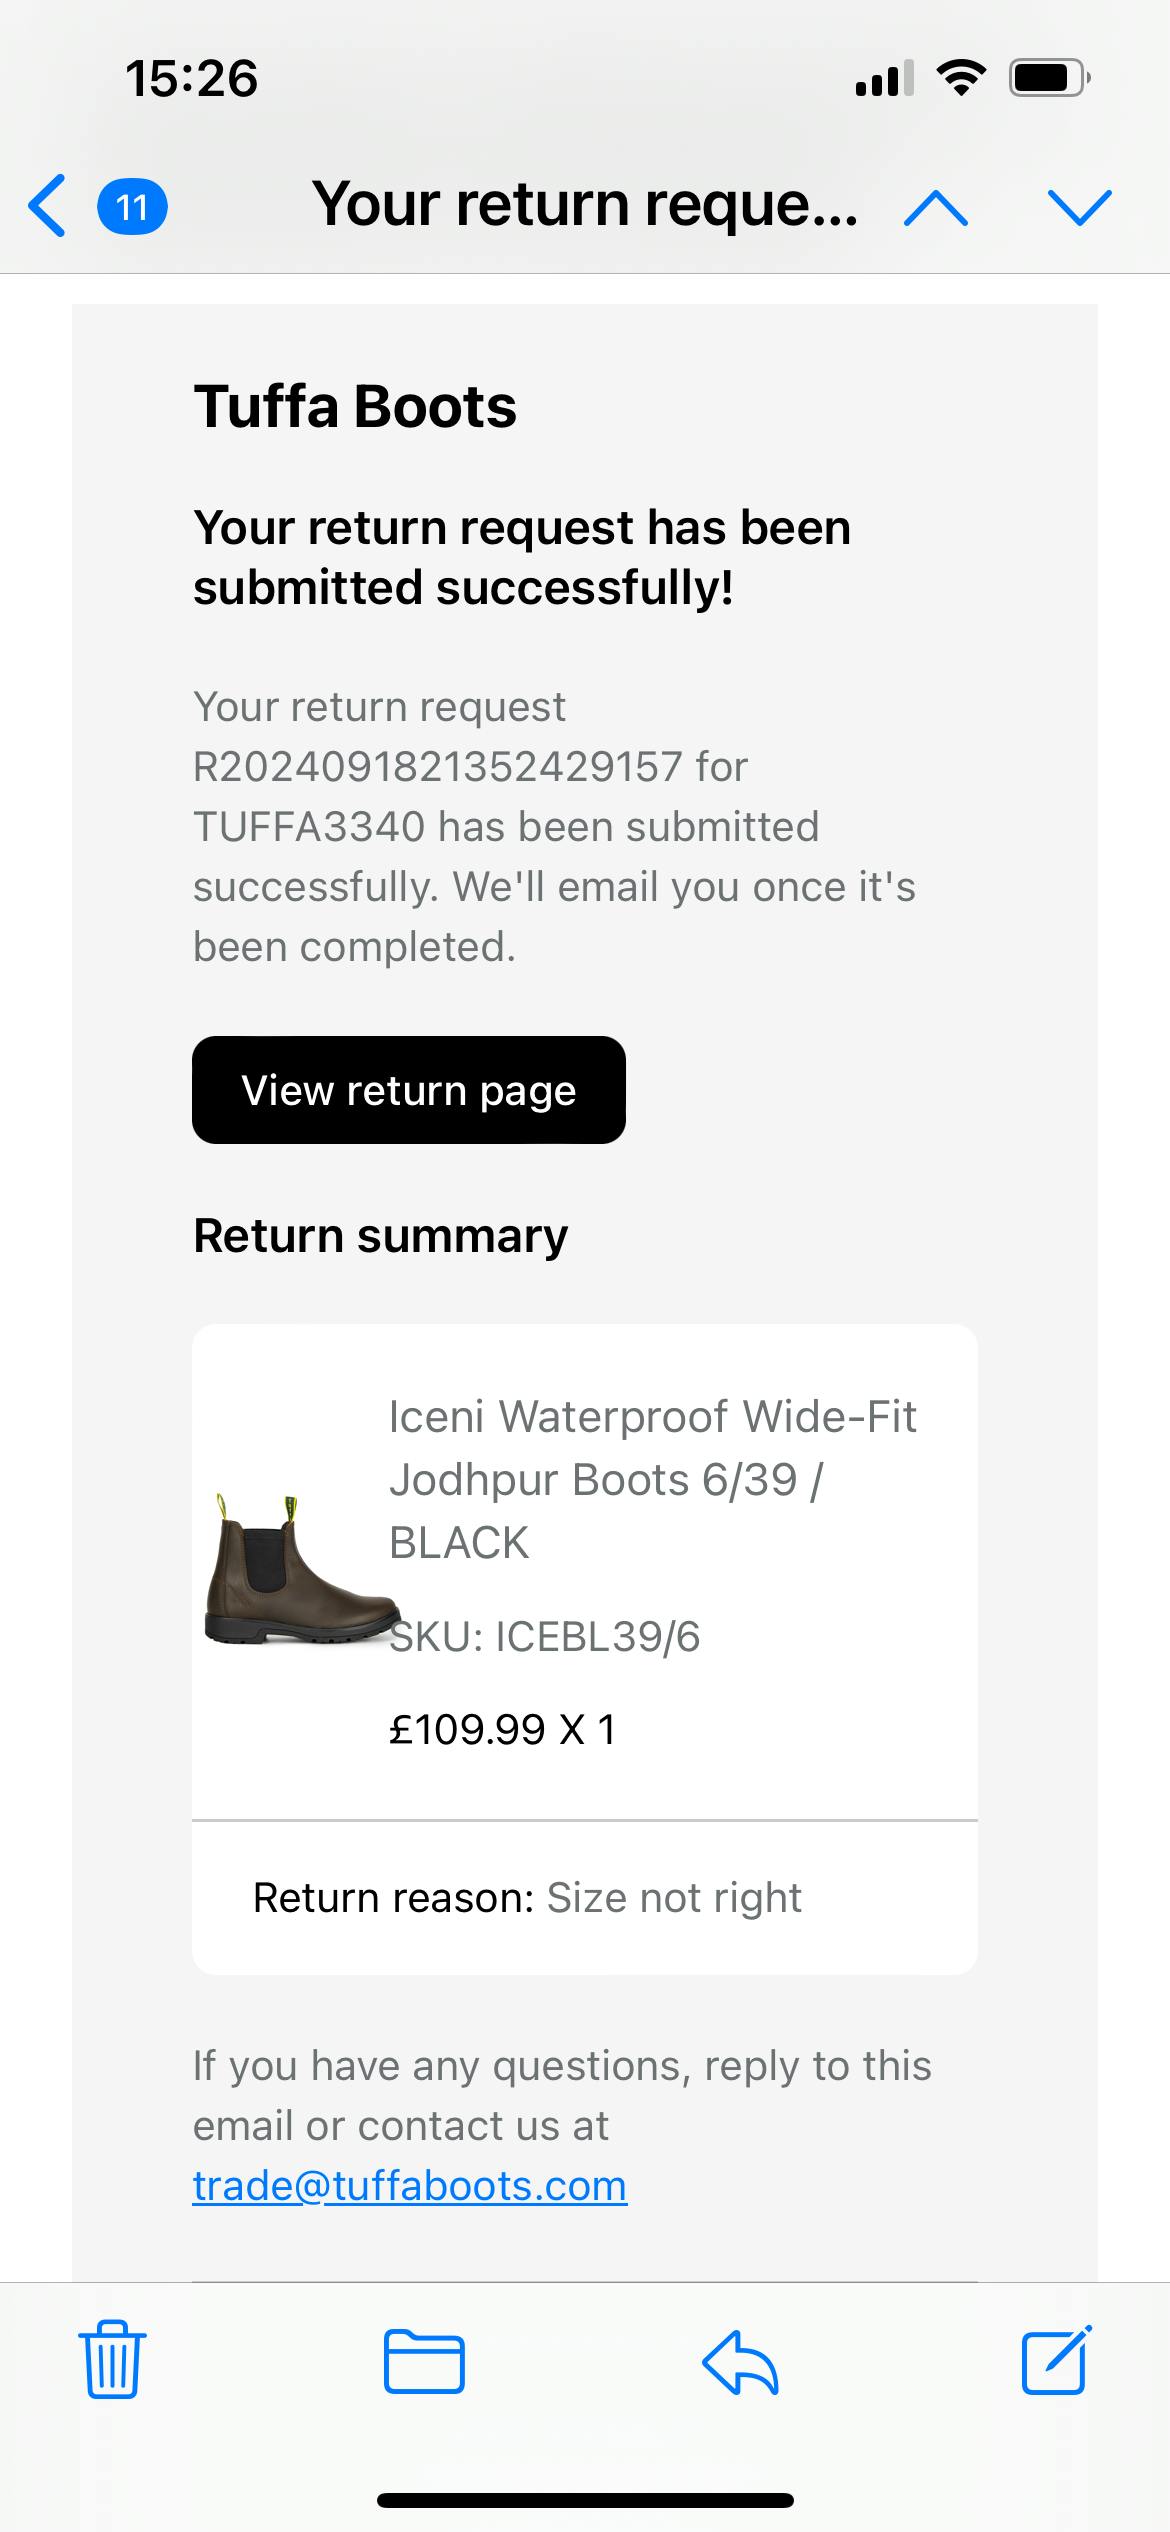Tap the Wi-Fi status icon
Image resolution: width=1170 pixels, height=2532 pixels.
point(960,78)
